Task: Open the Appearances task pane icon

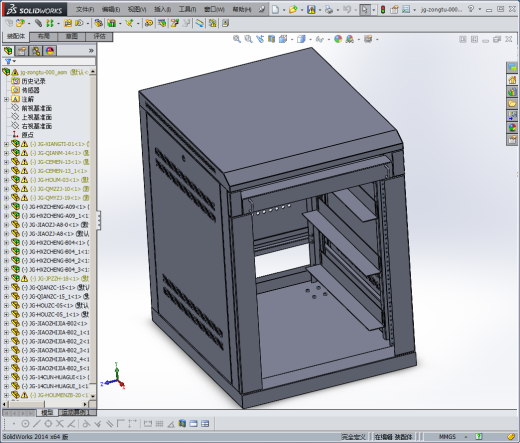Action: [512, 127]
